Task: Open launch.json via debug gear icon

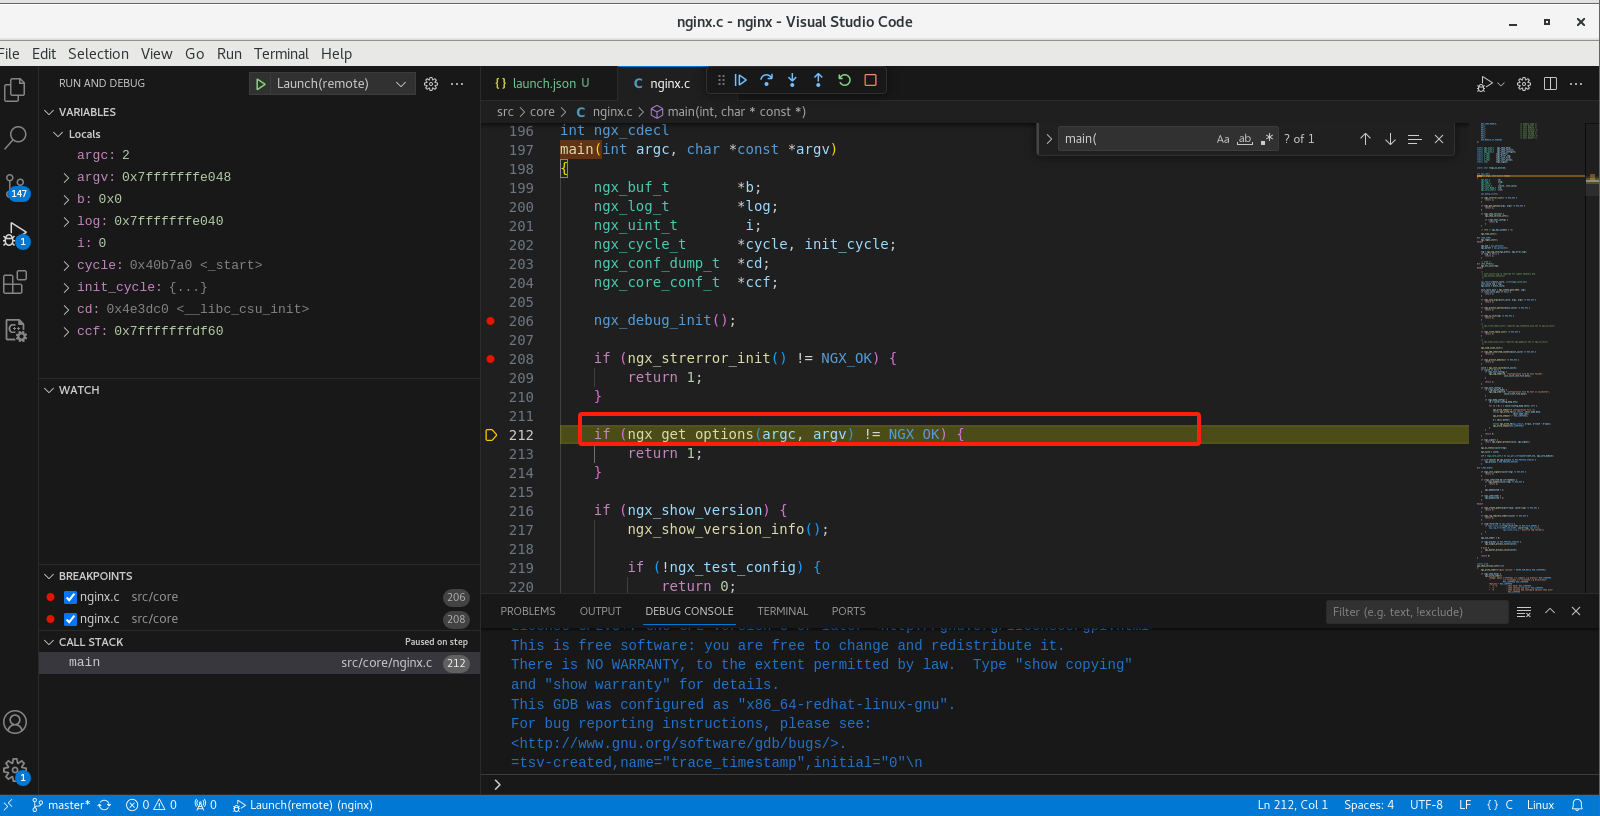Action: coord(431,84)
